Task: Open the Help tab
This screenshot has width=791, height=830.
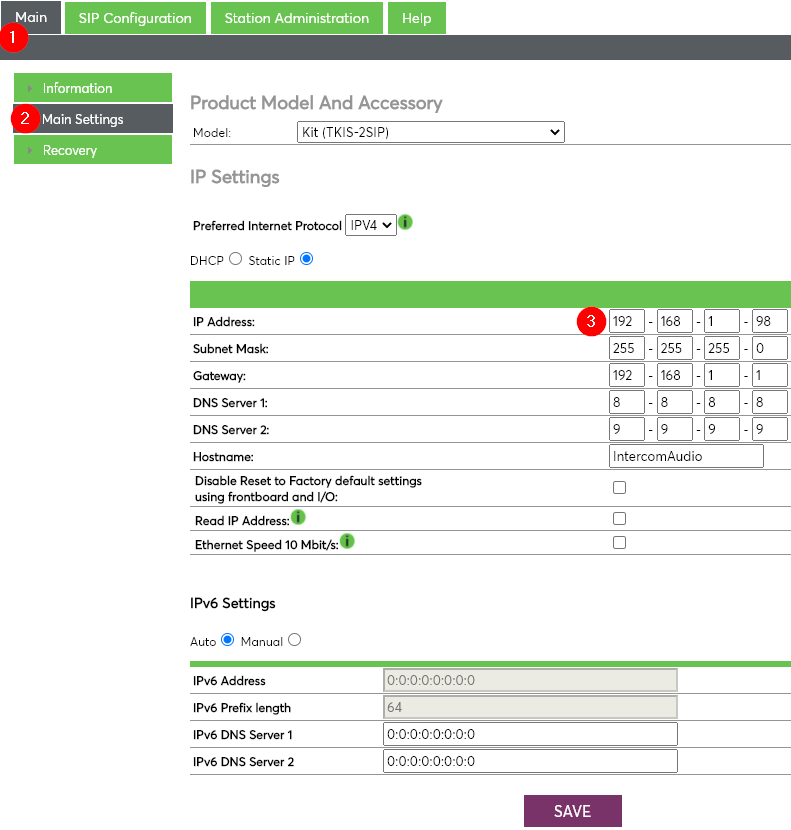Action: [416, 18]
